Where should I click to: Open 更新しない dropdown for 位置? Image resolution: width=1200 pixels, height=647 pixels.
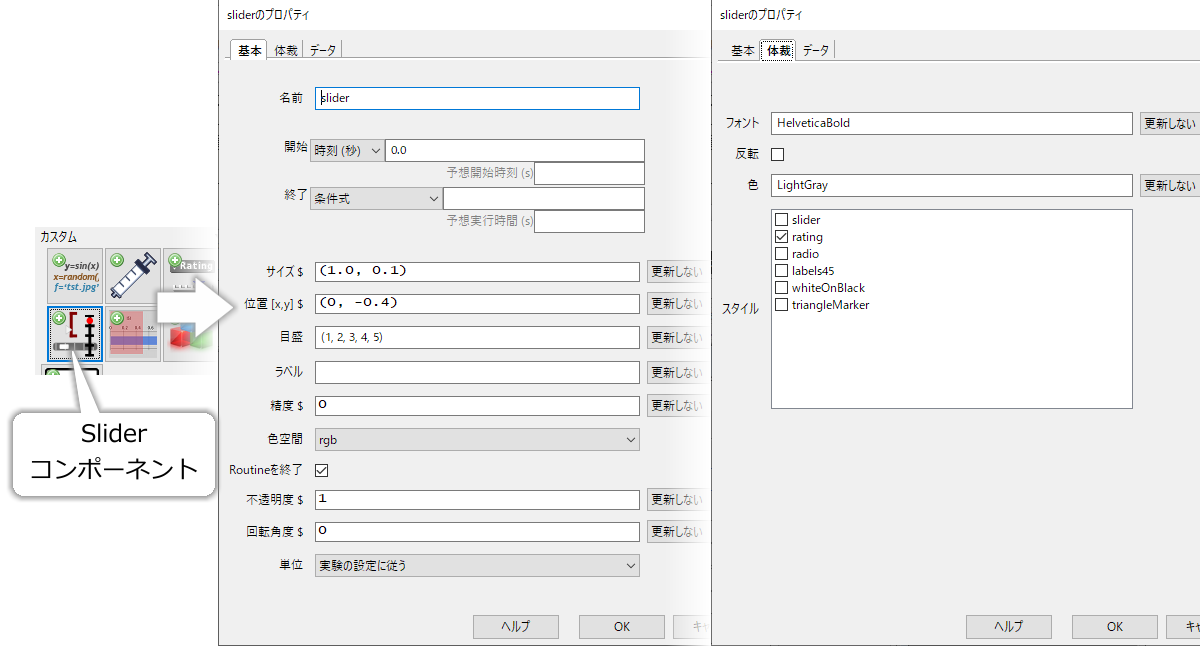coord(677,303)
